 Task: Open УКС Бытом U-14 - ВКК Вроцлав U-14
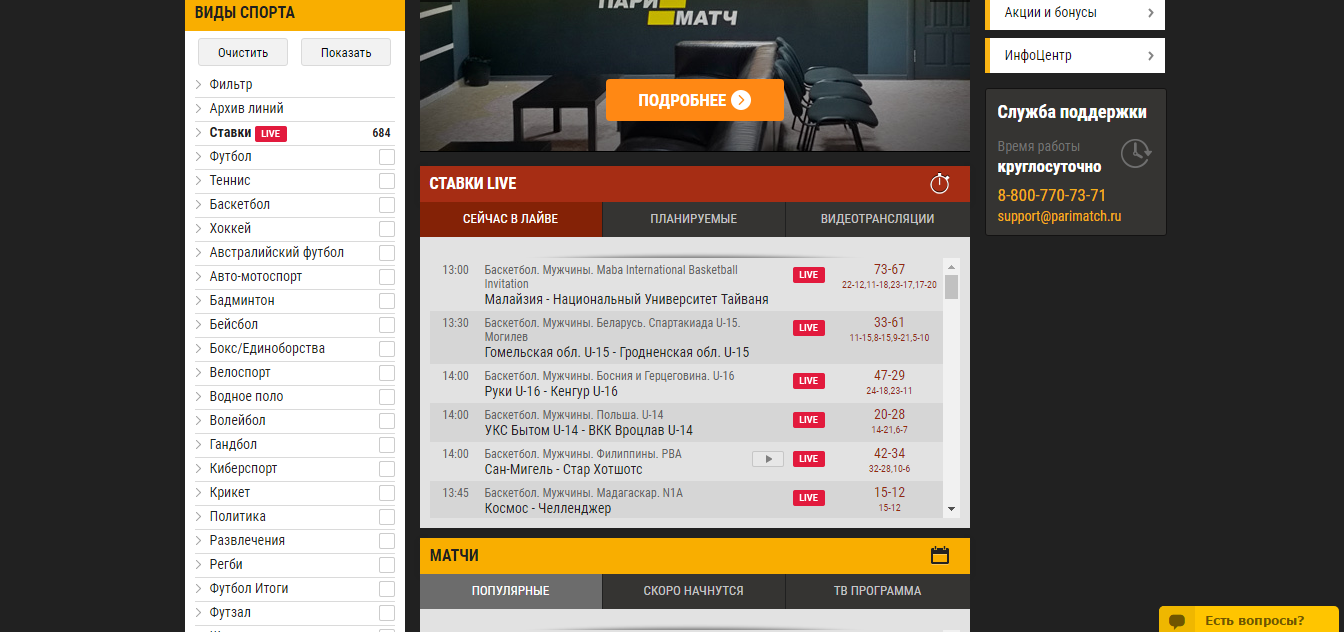point(589,431)
